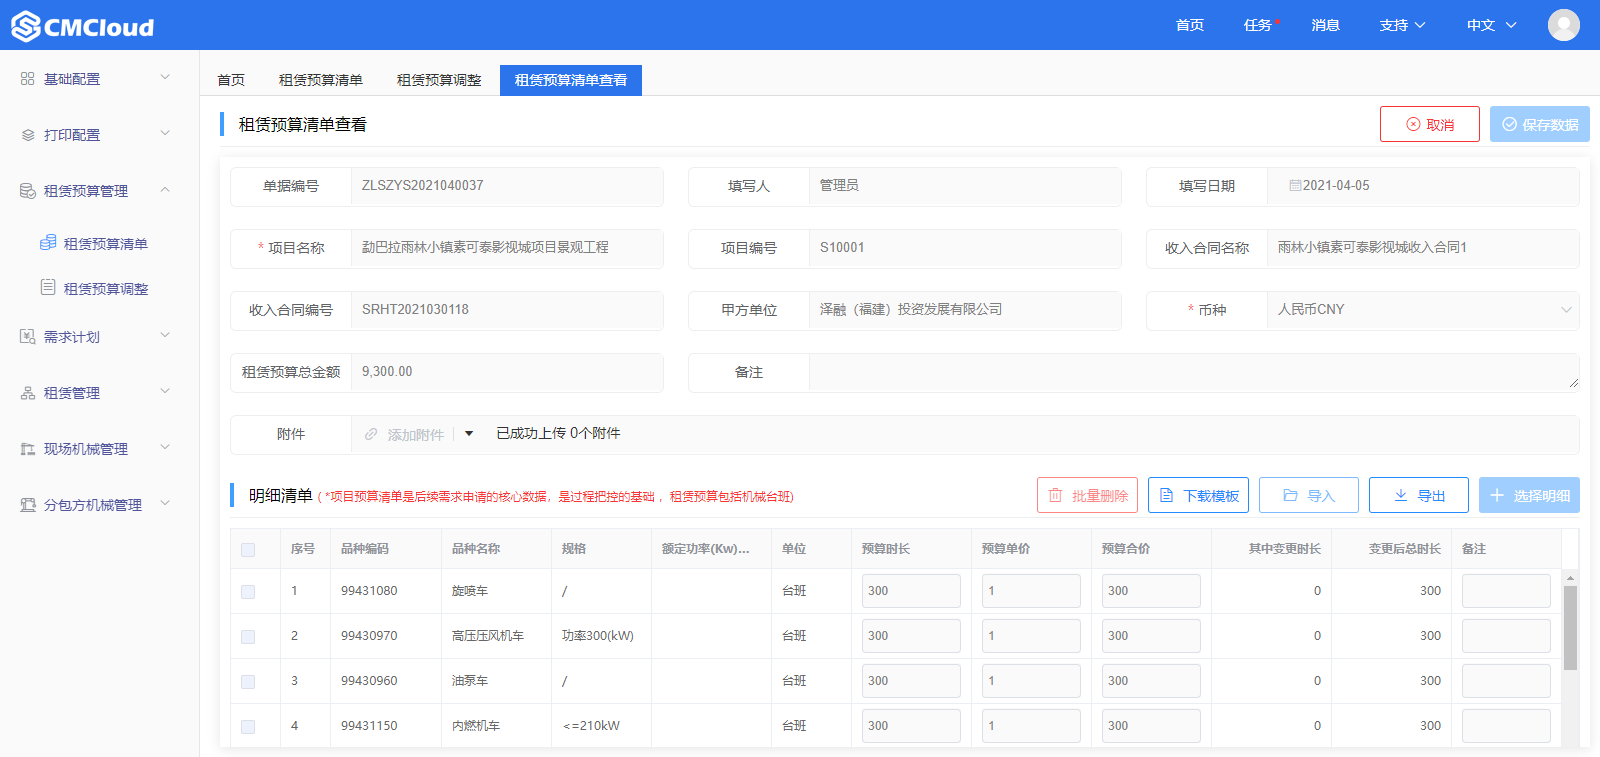The height and width of the screenshot is (757, 1600).
Task: Click the download icon in 导出
Action: point(1400,495)
